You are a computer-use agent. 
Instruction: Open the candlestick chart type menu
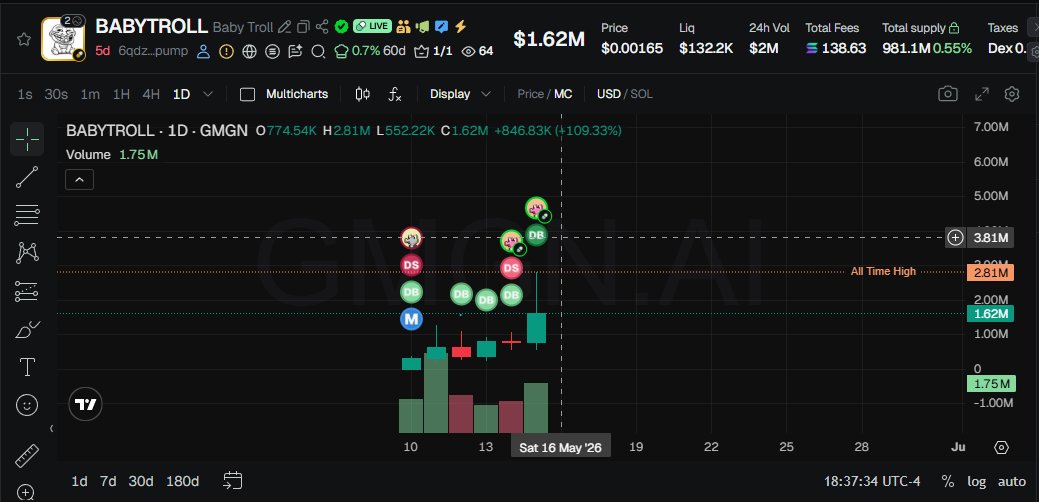(362, 94)
